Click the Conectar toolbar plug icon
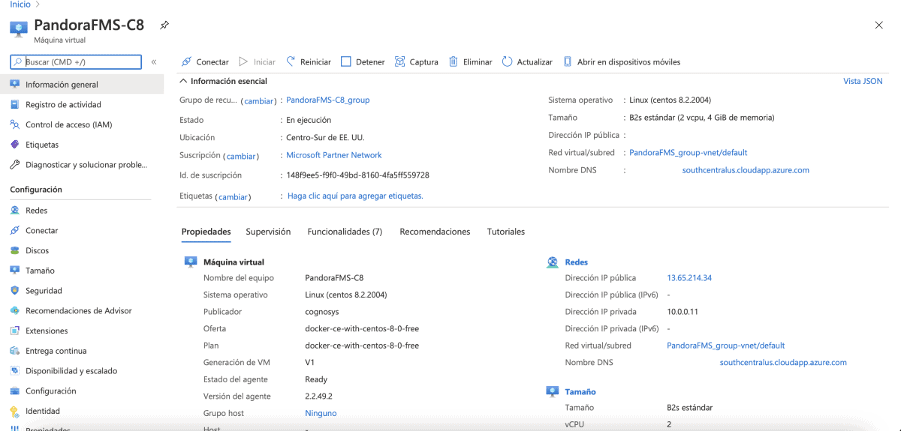 tap(186, 62)
